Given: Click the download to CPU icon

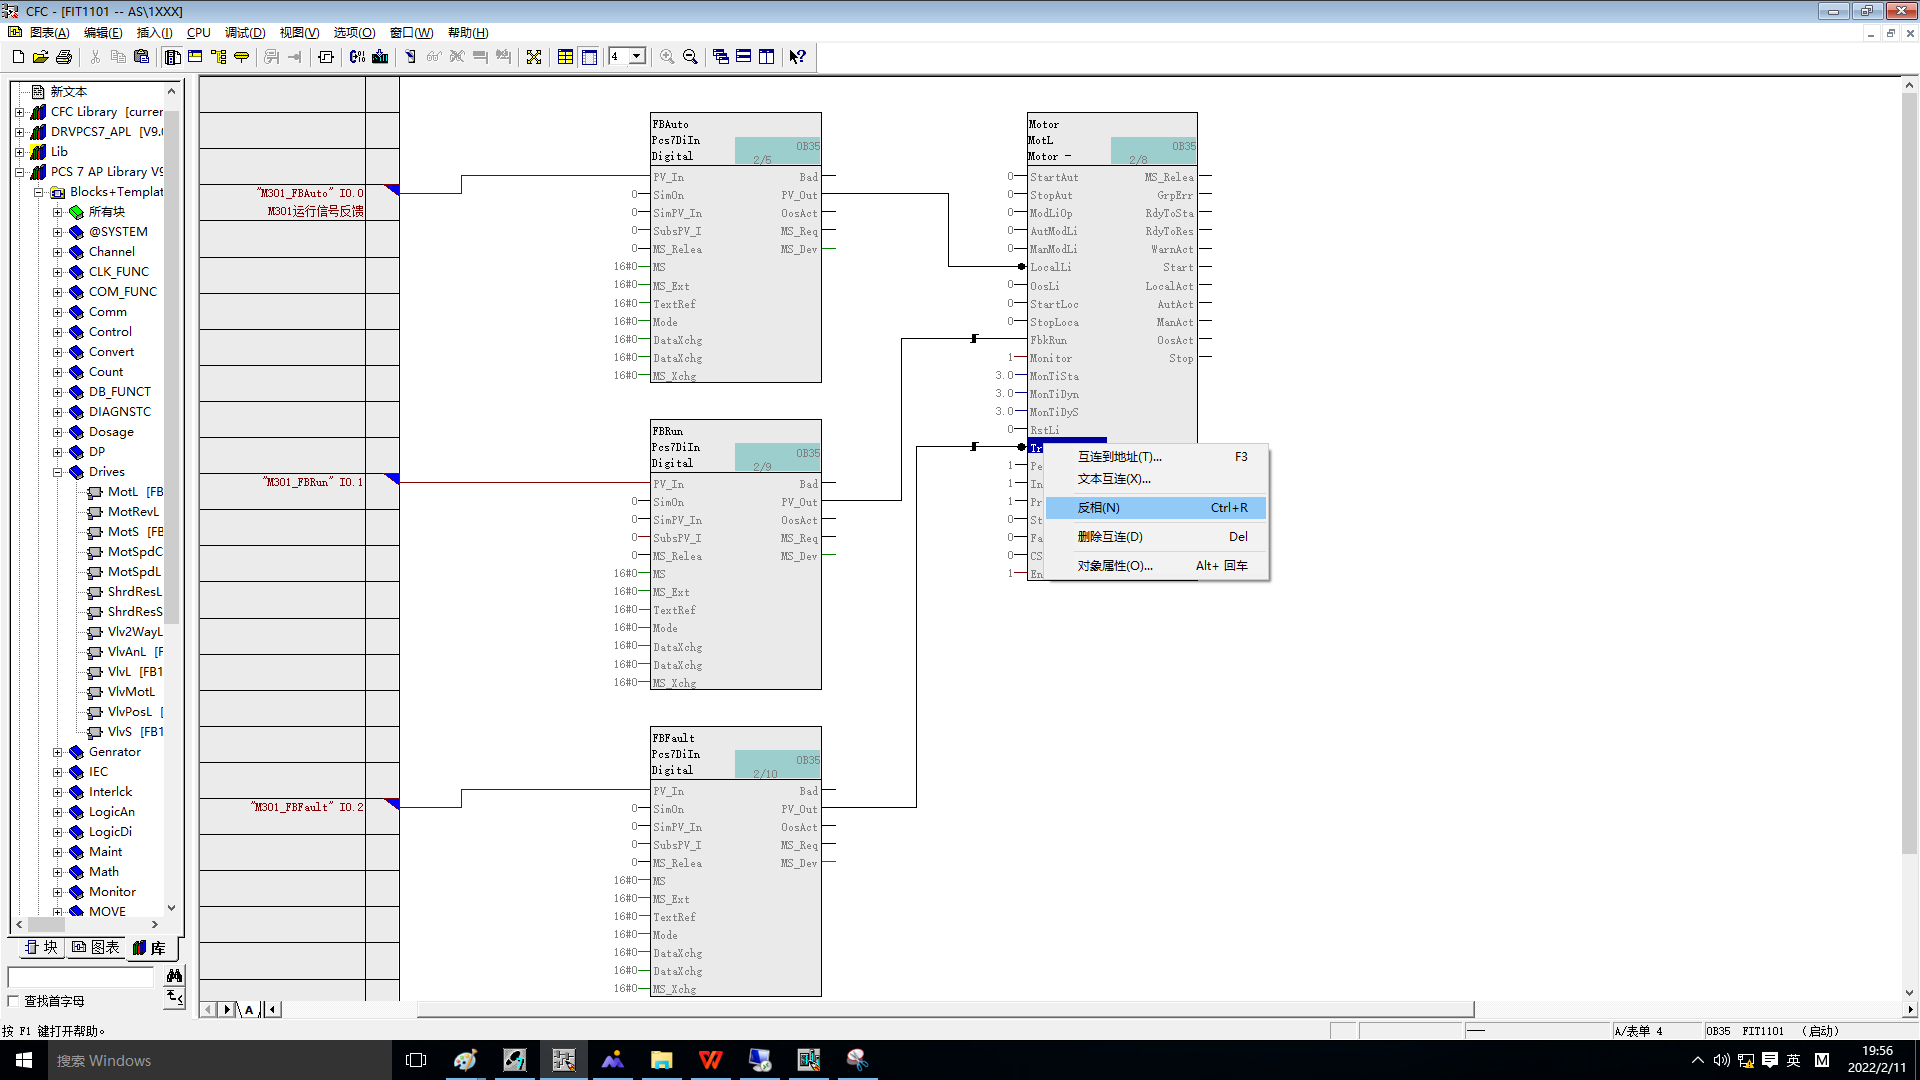Looking at the screenshot, I should pyautogui.click(x=380, y=57).
